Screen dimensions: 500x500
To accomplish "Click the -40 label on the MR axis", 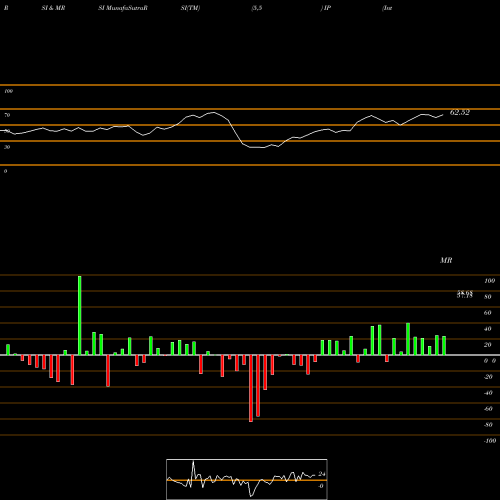I will pos(488,393).
